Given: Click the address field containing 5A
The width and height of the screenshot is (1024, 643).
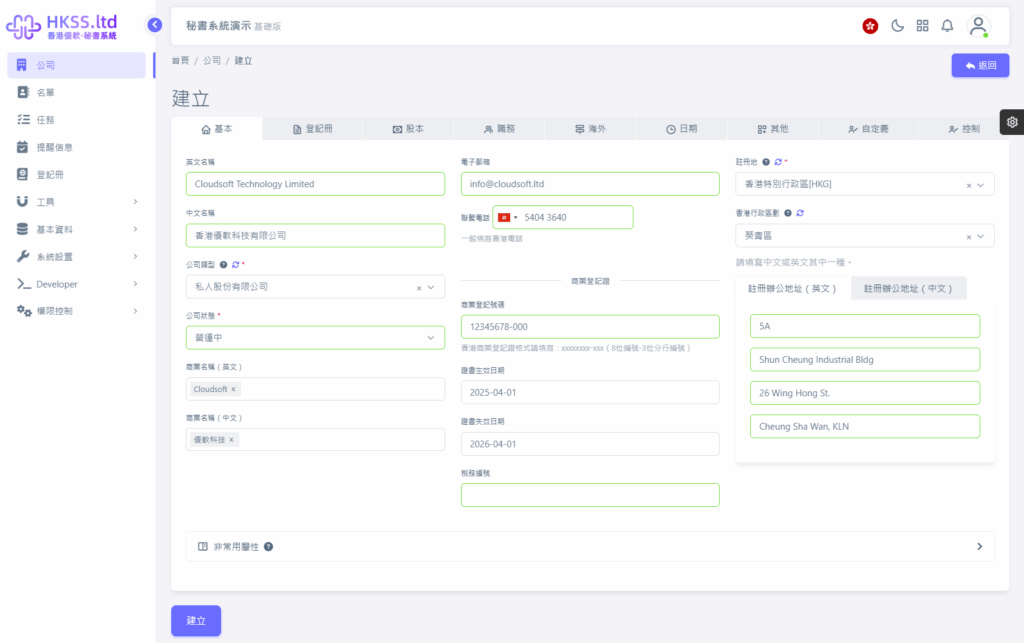Looking at the screenshot, I should coord(865,326).
